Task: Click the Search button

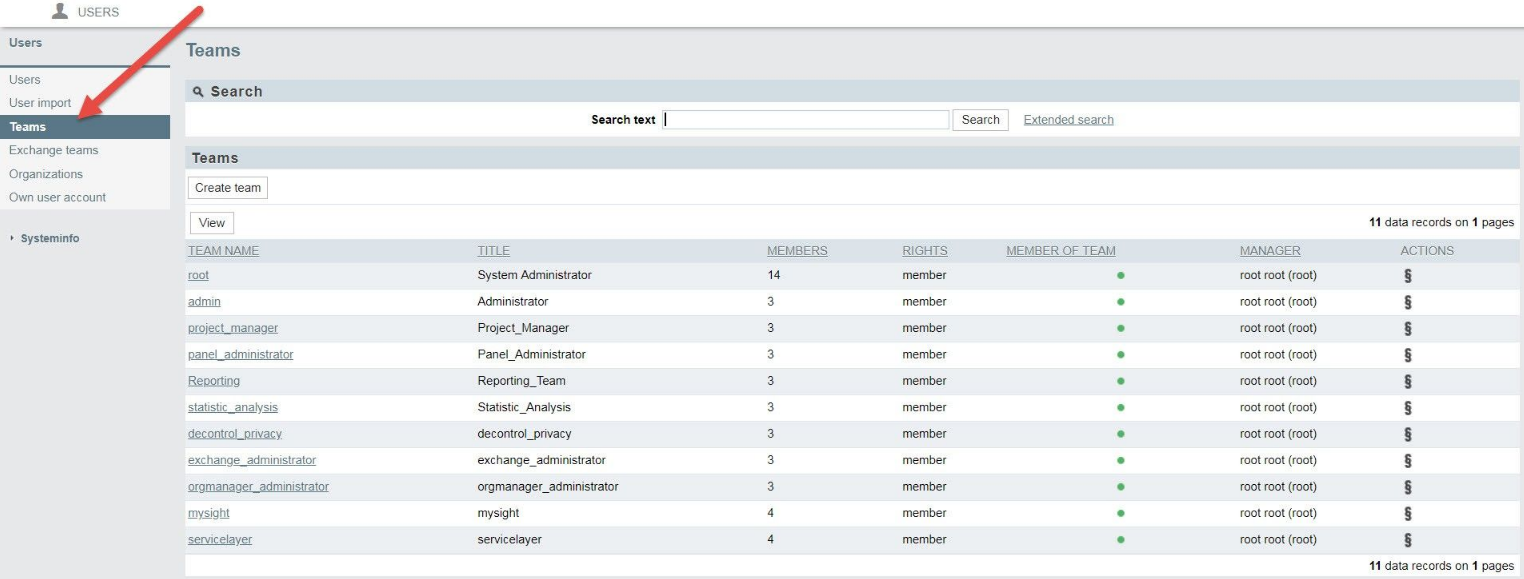Action: point(980,120)
